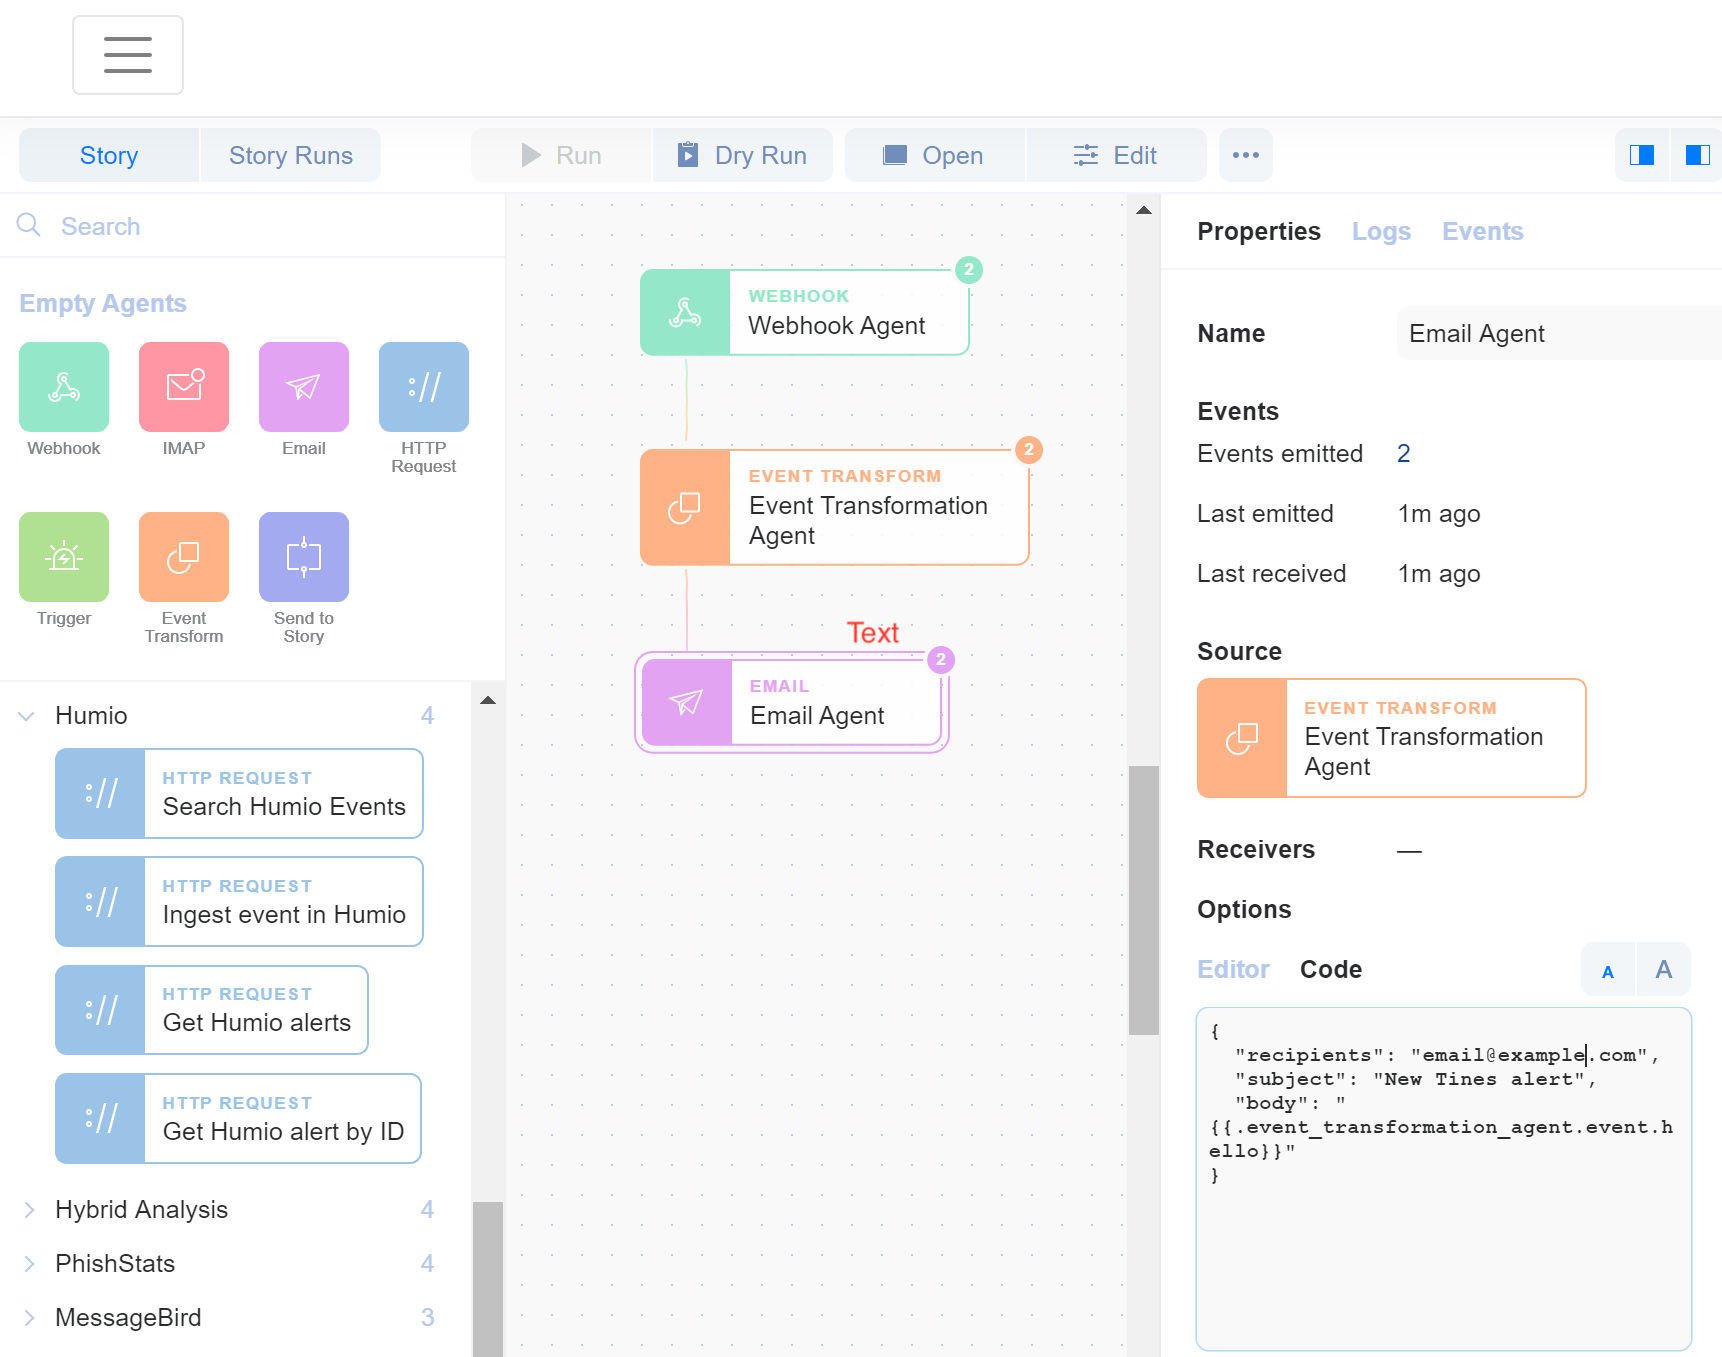The height and width of the screenshot is (1357, 1722).
Task: Open the Logs tab in properties
Action: coord(1381,232)
